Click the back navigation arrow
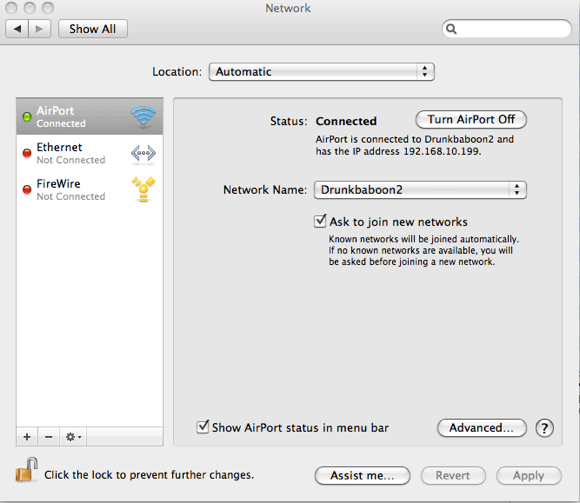This screenshot has width=580, height=503. point(17,29)
